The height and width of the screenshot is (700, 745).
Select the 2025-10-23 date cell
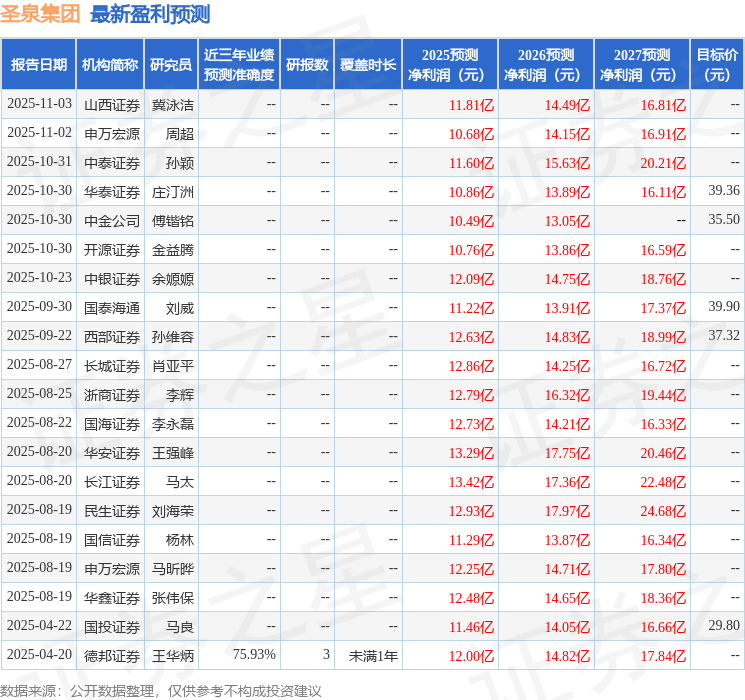tap(39, 278)
